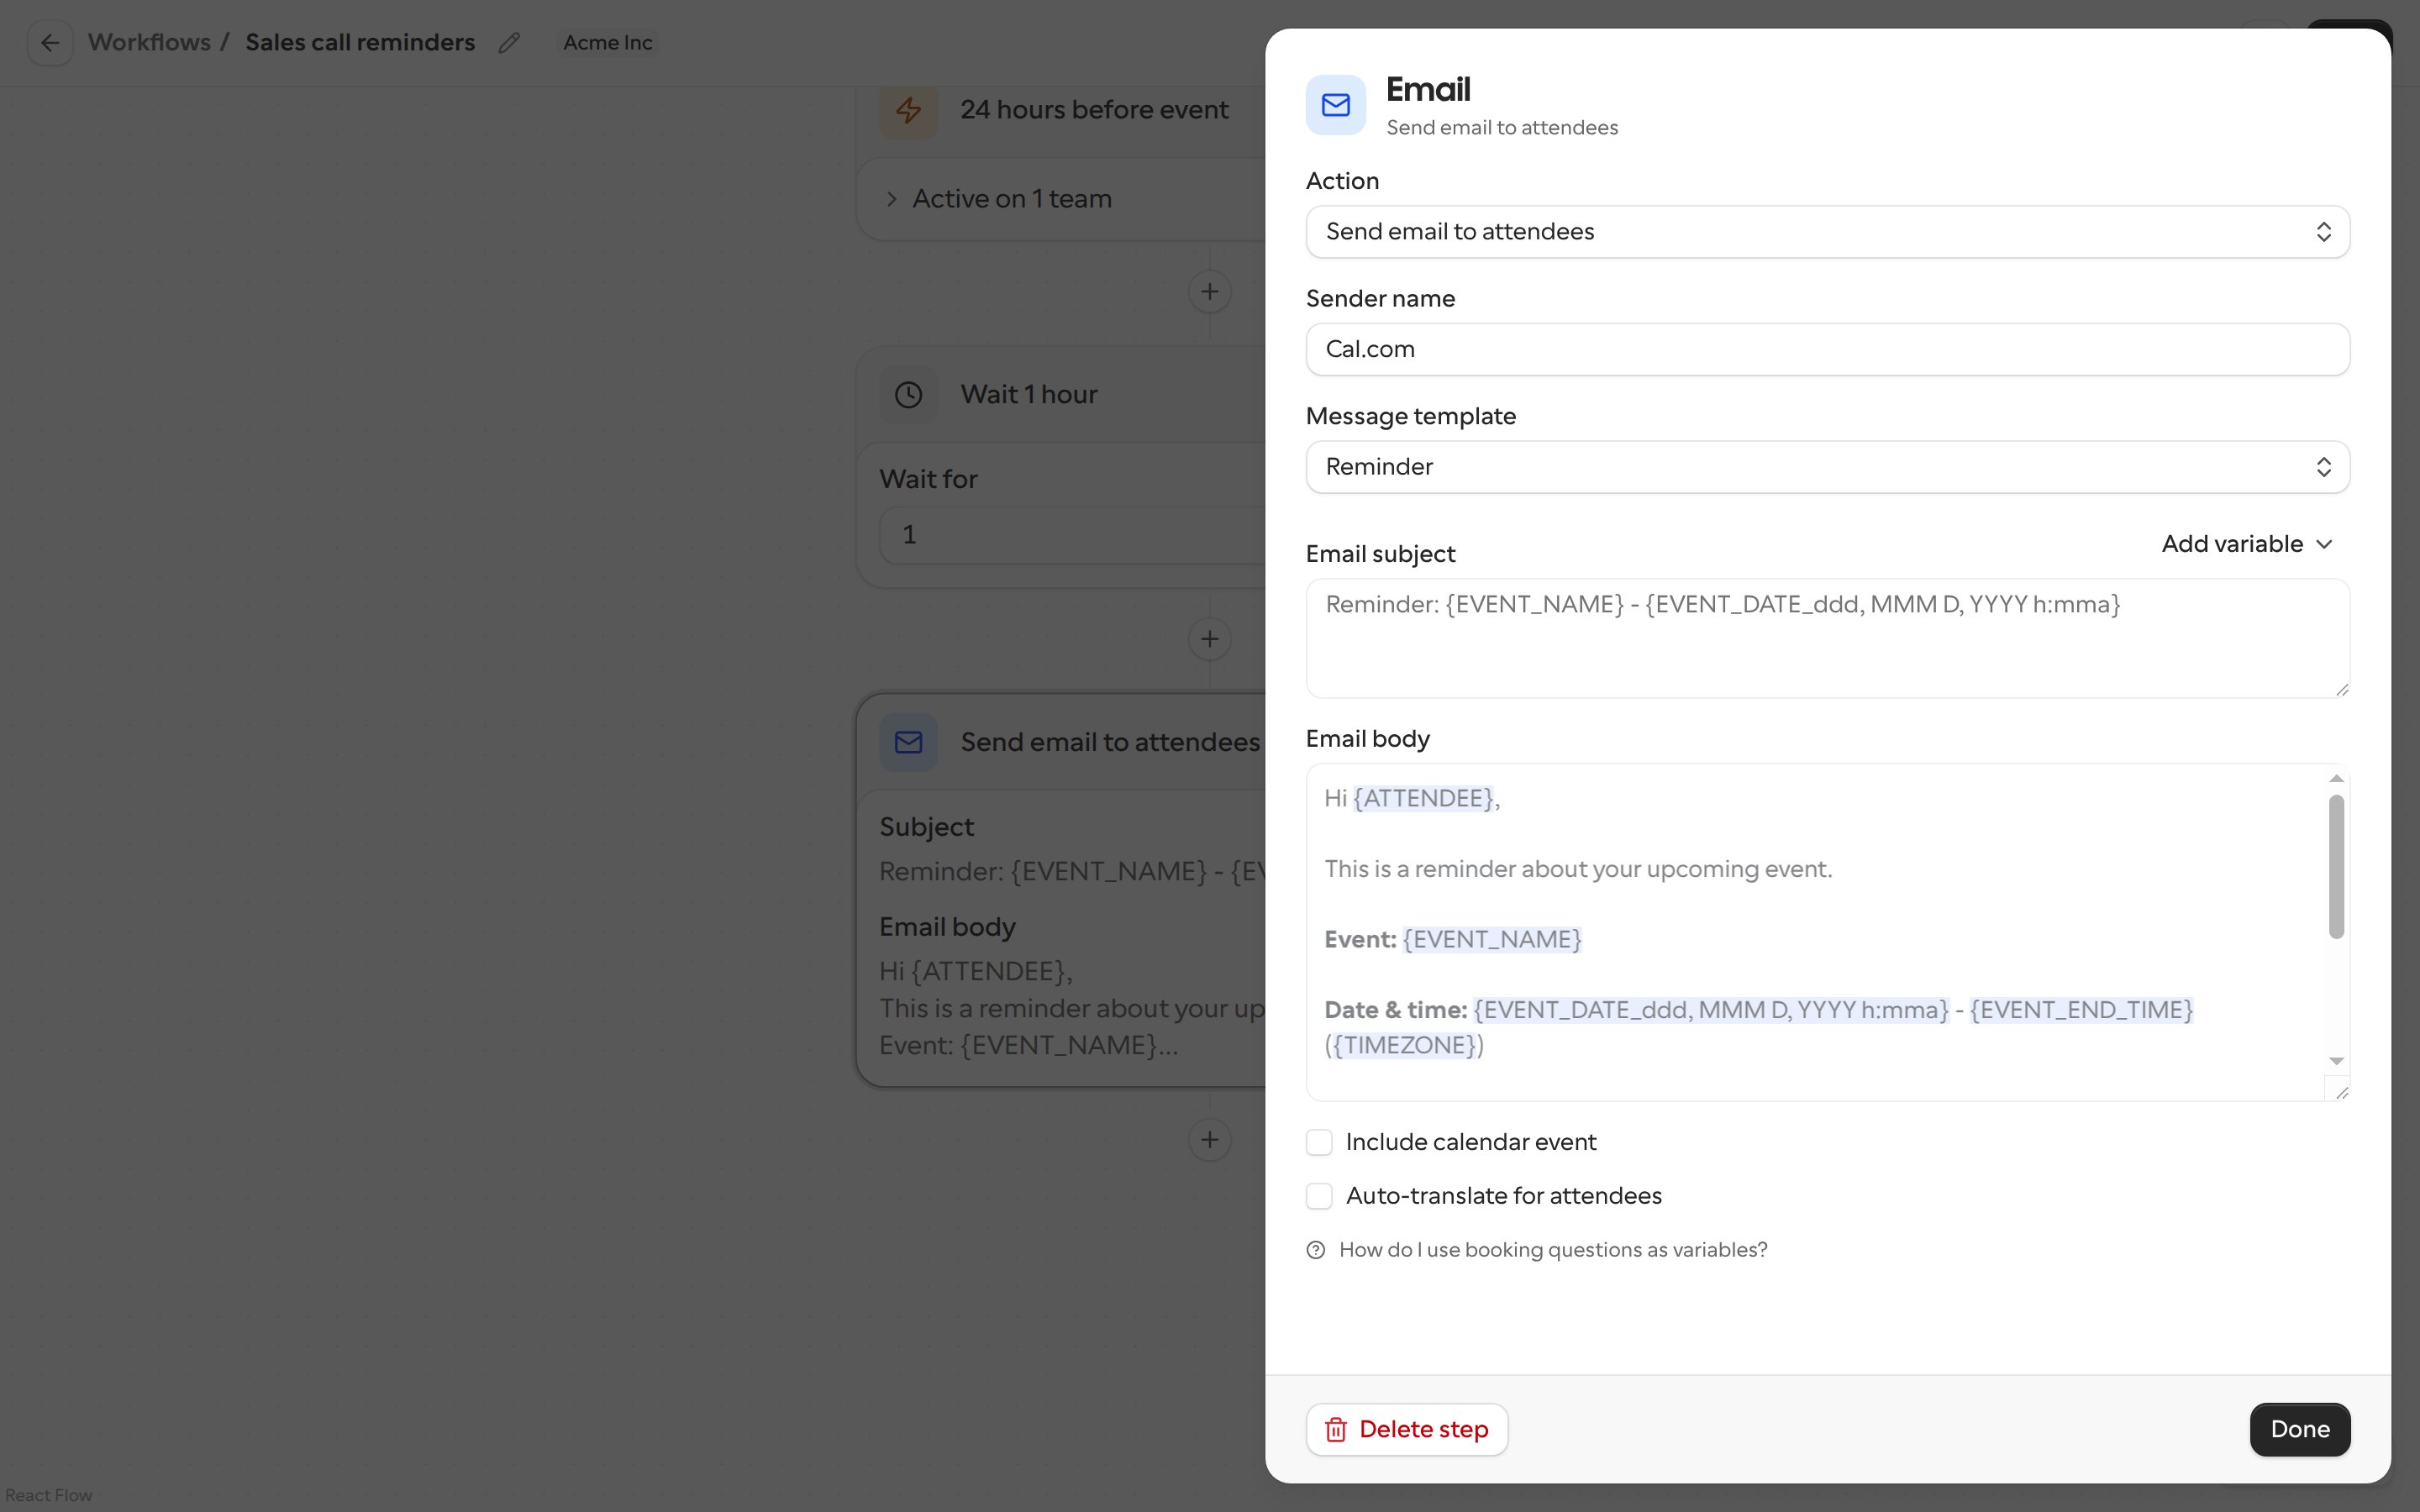
Task: Open booking questions variables help link
Action: tap(1553, 1250)
